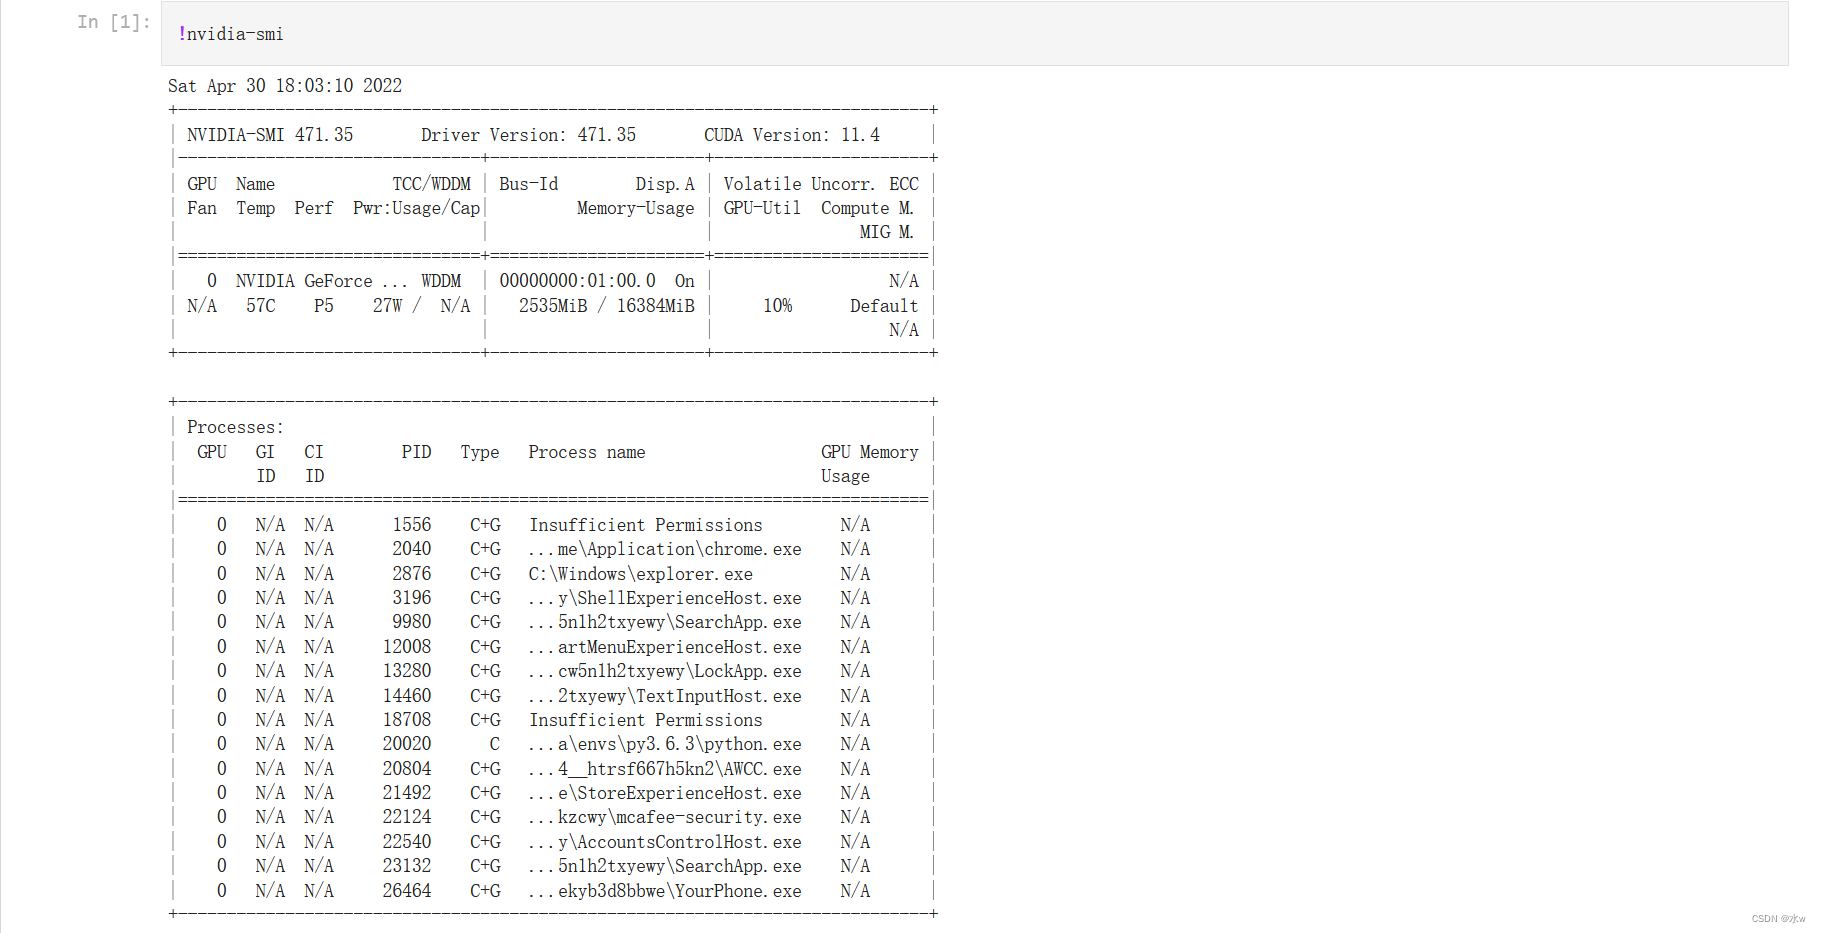Click the CUDA Version: 11.4 label
The height and width of the screenshot is (933, 1821).
coord(791,134)
